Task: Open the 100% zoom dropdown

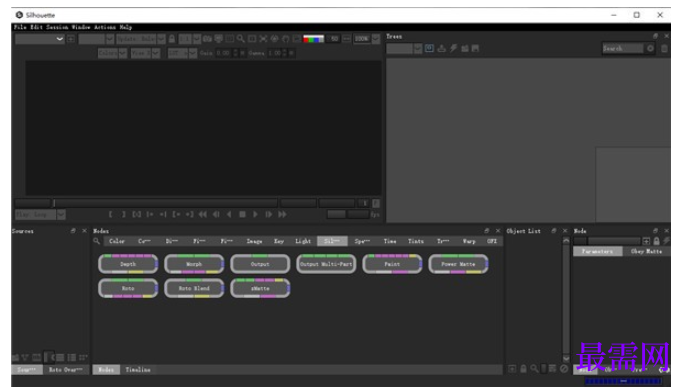Action: coord(367,39)
